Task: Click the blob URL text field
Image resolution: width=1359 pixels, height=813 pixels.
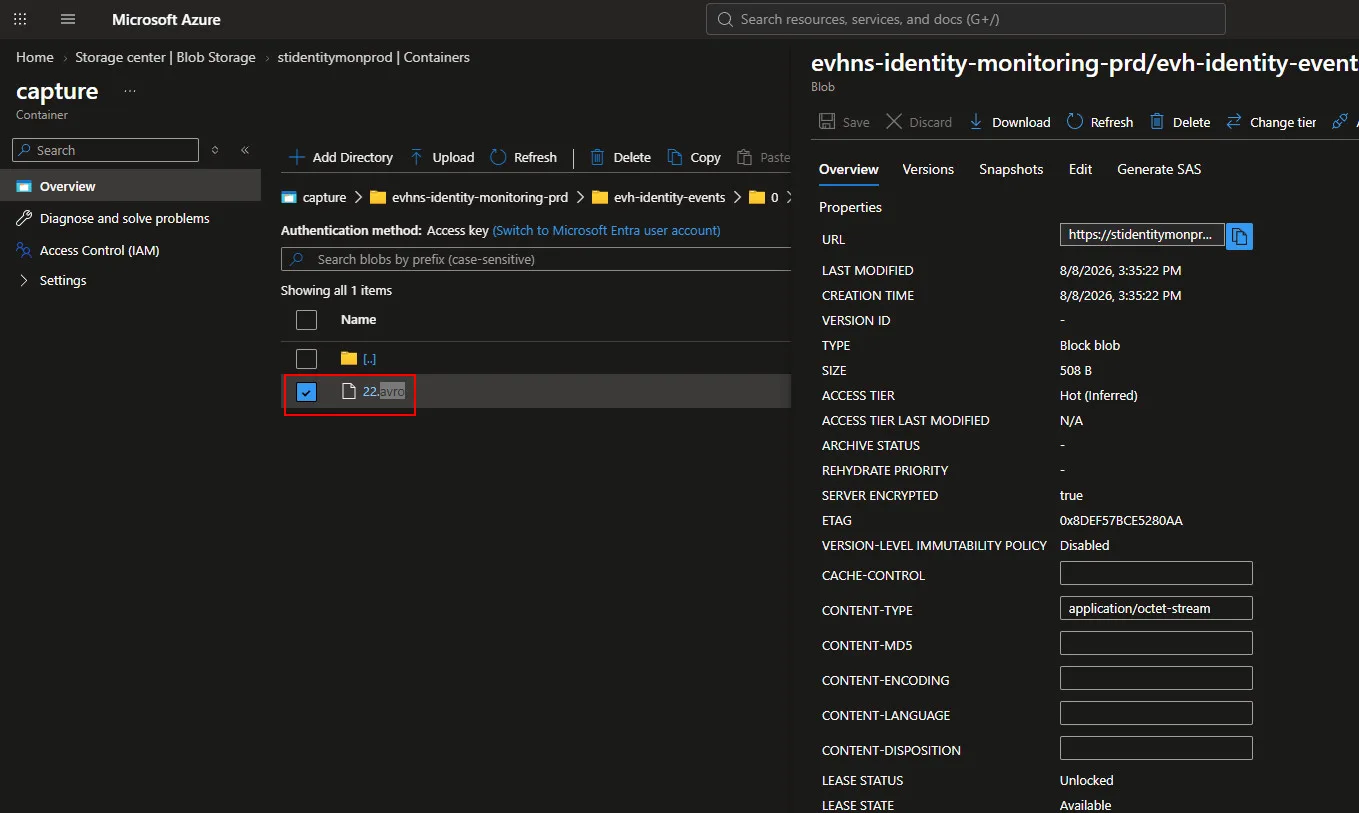Action: click(x=1142, y=235)
